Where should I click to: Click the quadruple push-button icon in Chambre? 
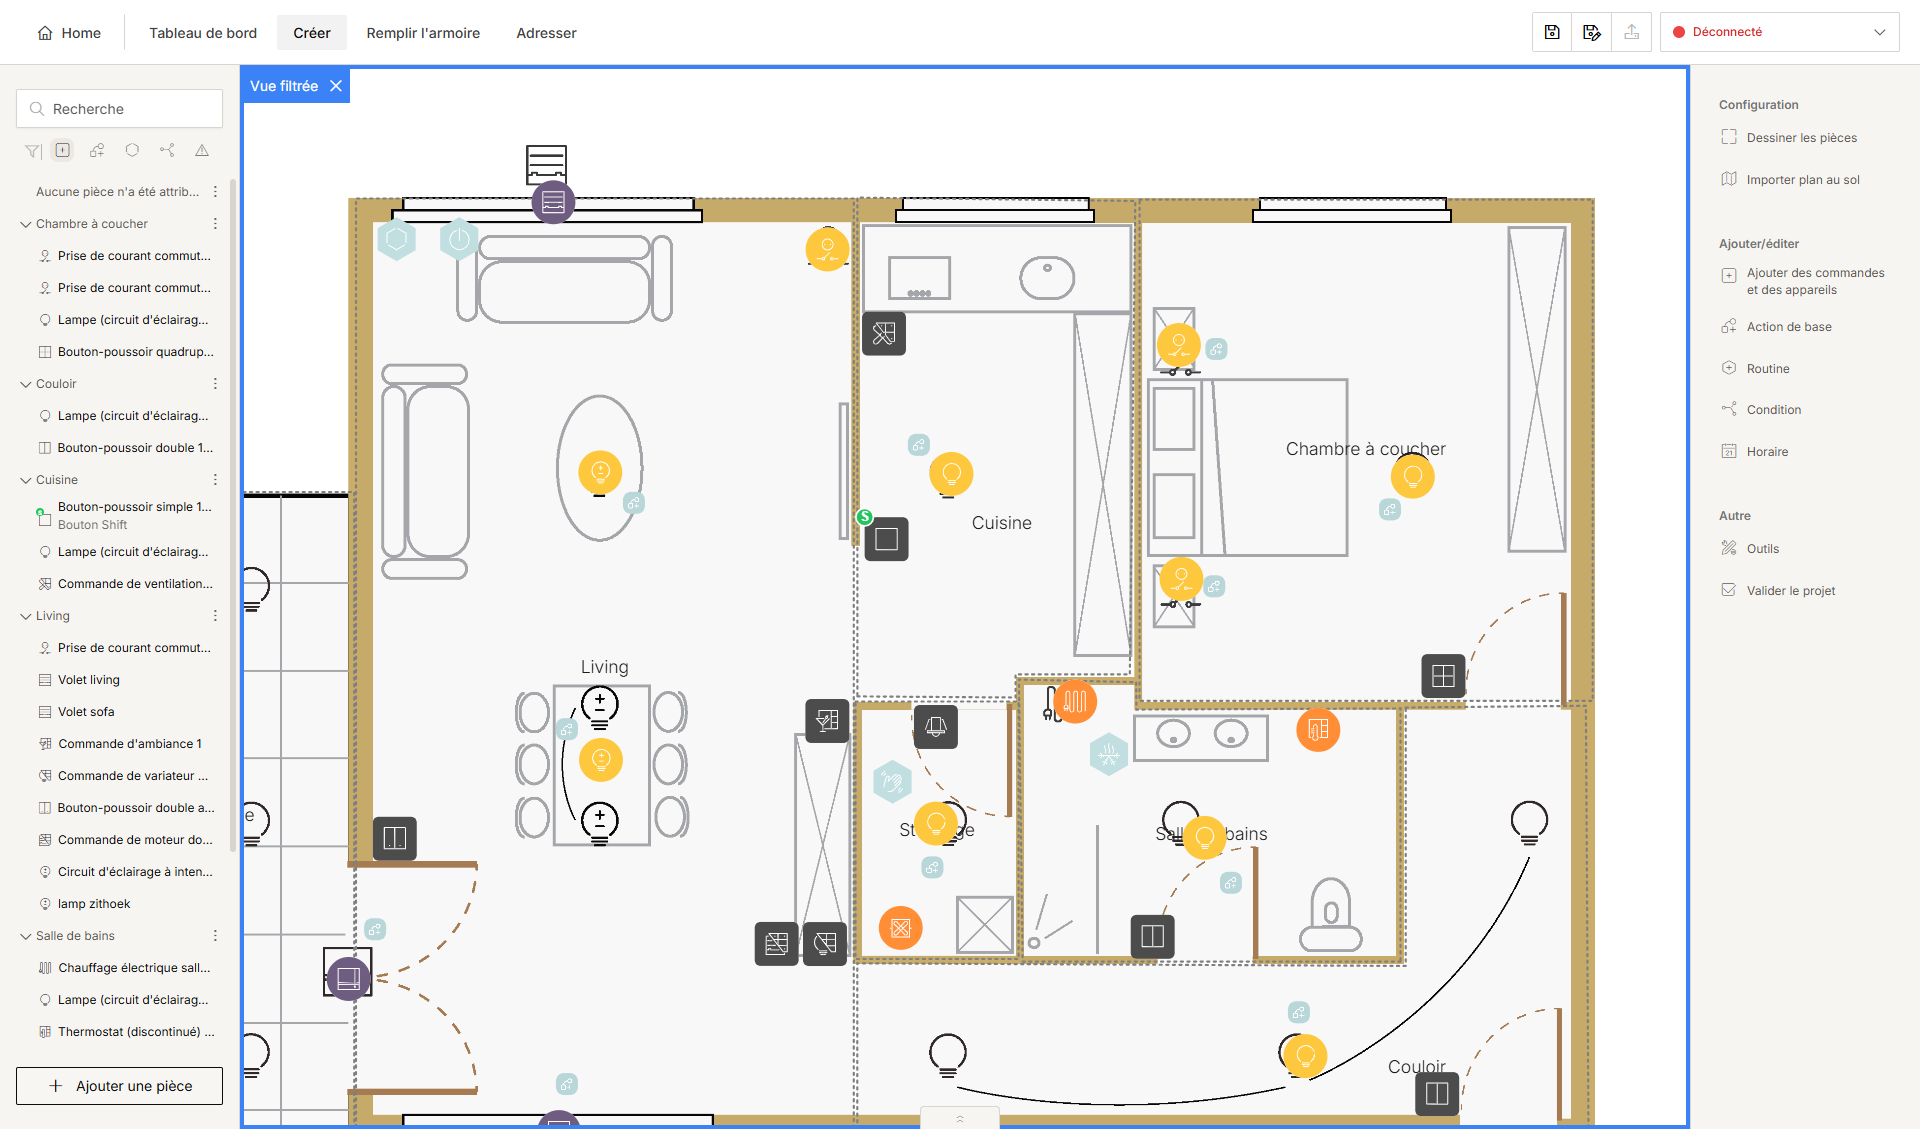click(x=1443, y=676)
